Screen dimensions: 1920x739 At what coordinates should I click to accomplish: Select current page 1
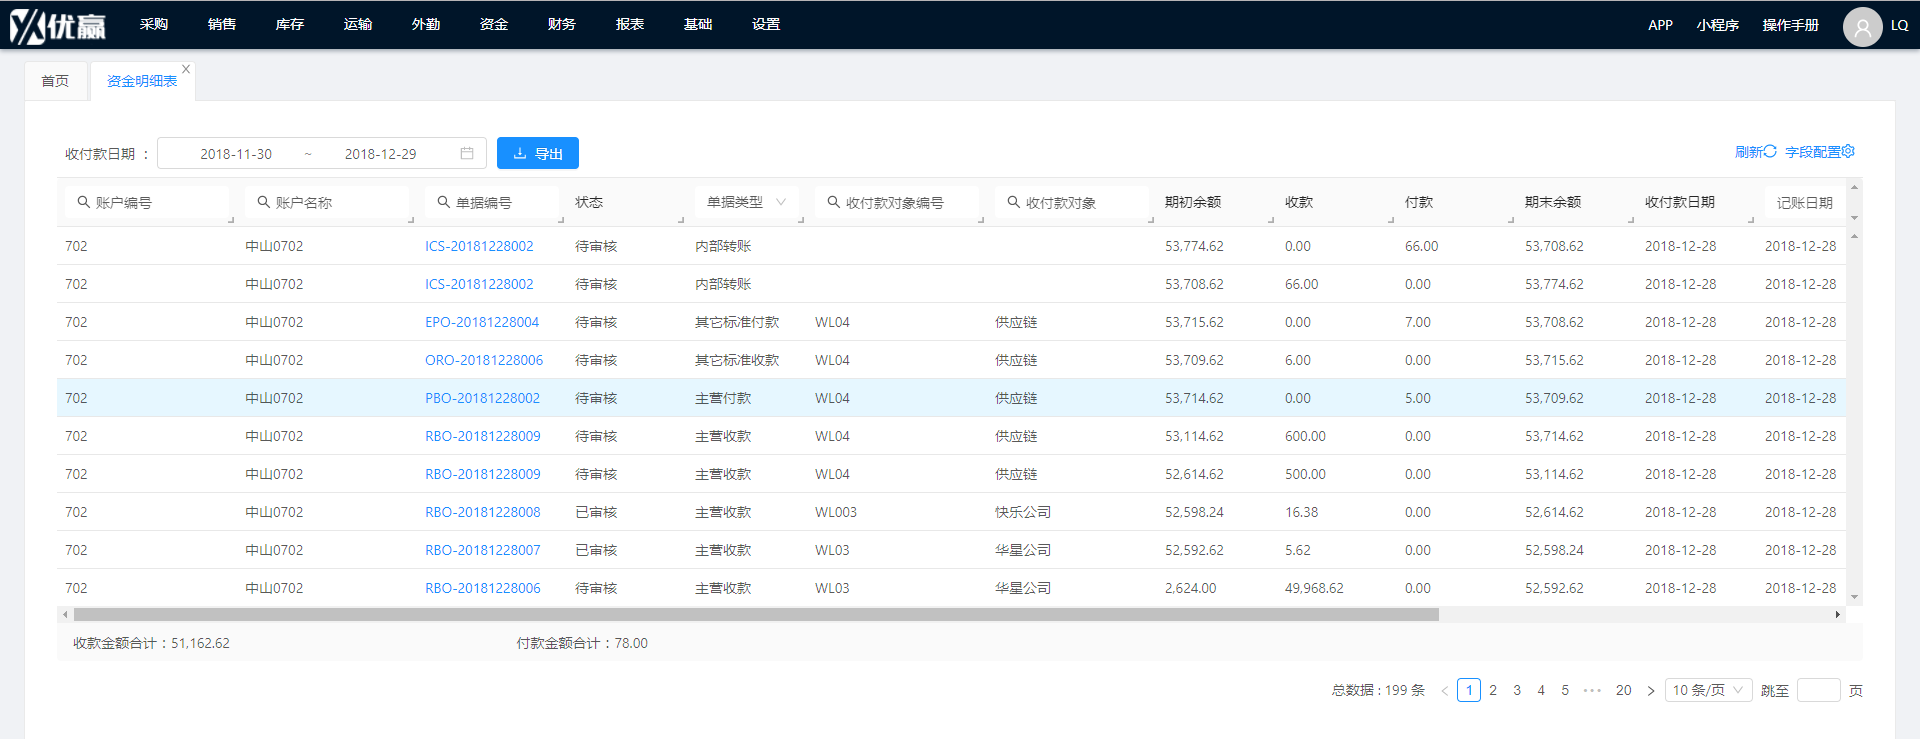tap(1469, 690)
